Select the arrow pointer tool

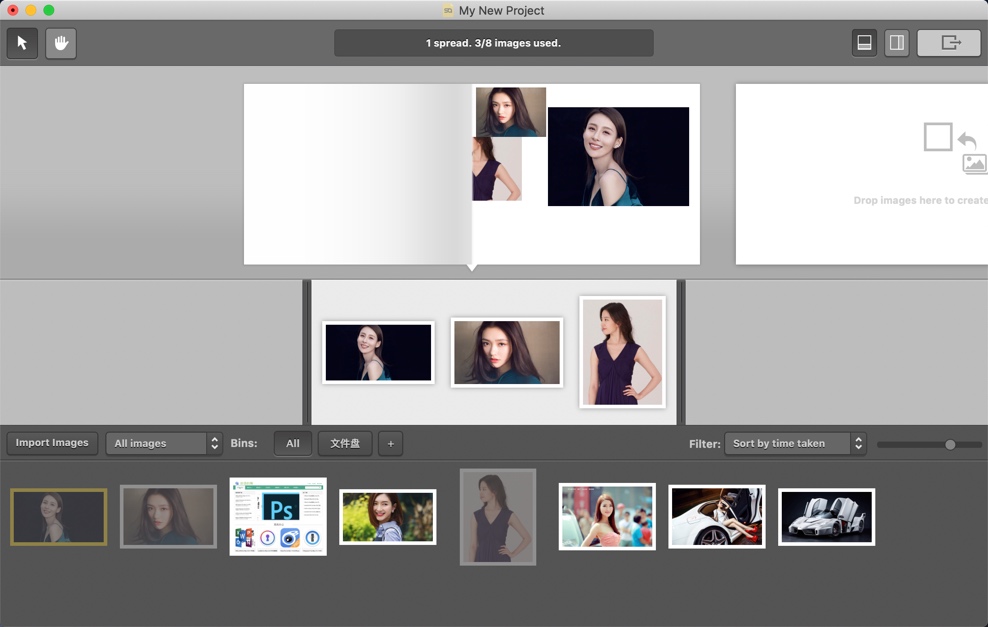[x=22, y=43]
